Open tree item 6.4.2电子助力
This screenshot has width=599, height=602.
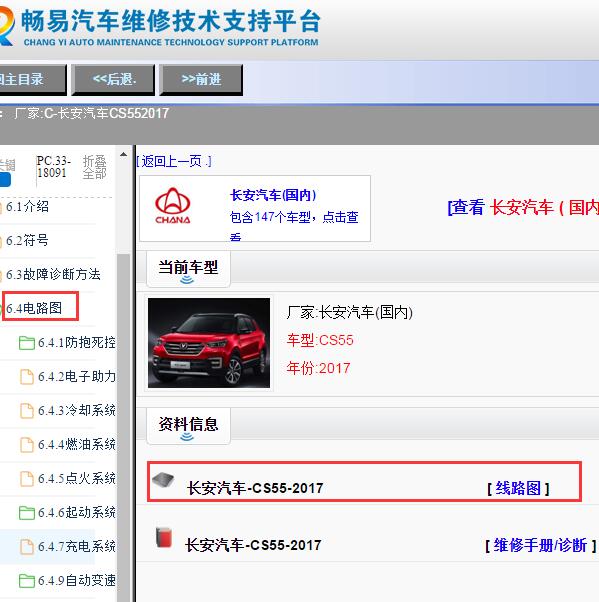[x=77, y=377]
